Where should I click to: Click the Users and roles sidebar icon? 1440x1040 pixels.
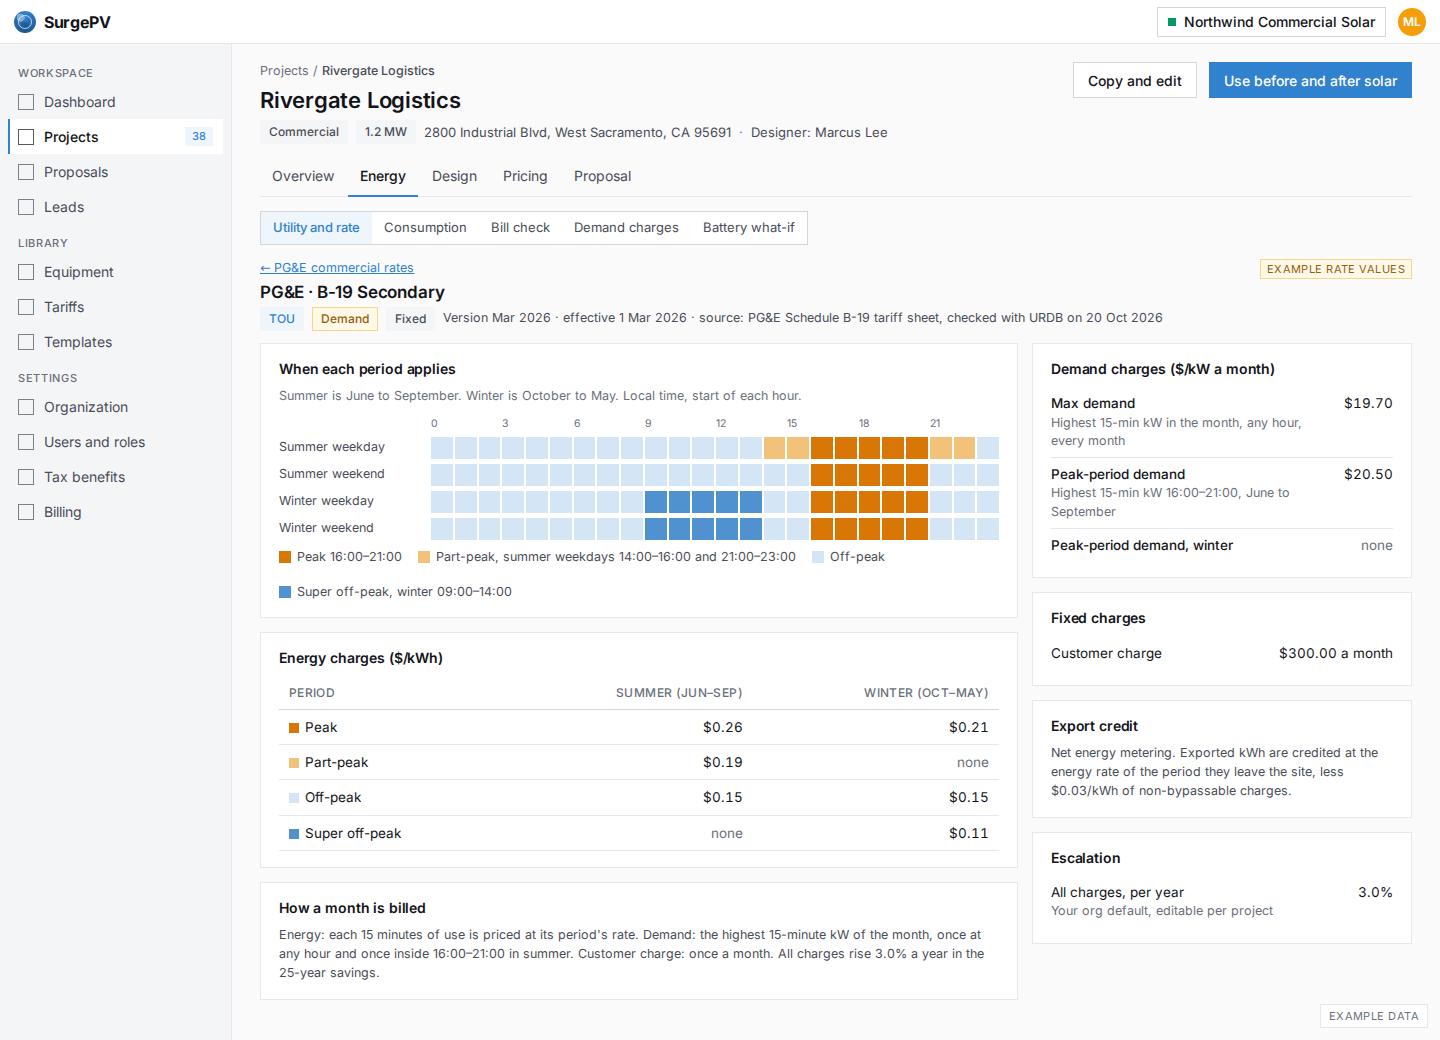pyautogui.click(x=26, y=442)
